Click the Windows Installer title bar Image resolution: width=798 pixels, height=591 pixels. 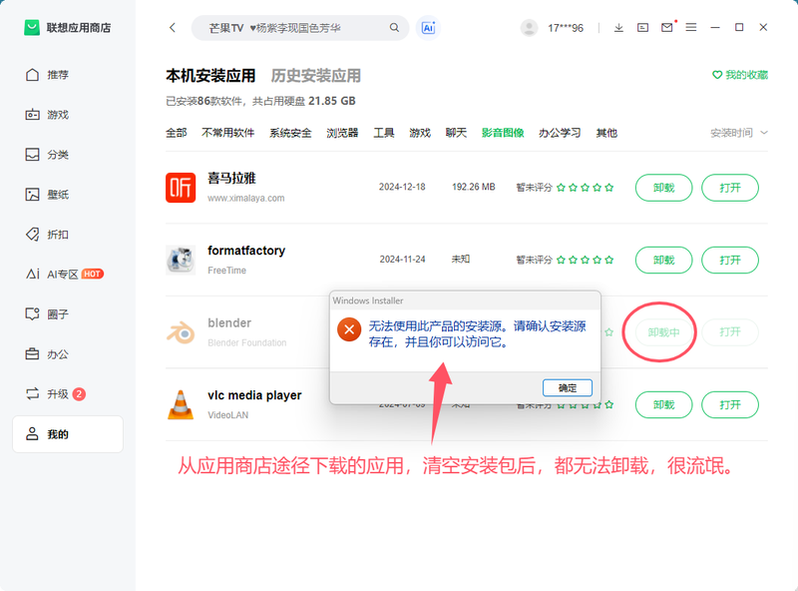[x=465, y=300]
